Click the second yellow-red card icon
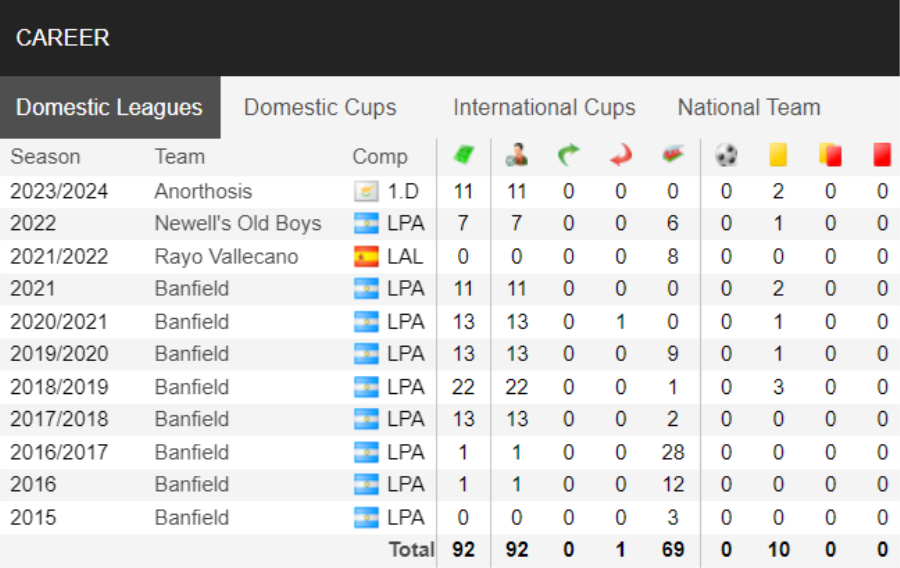900x568 pixels. point(830,155)
